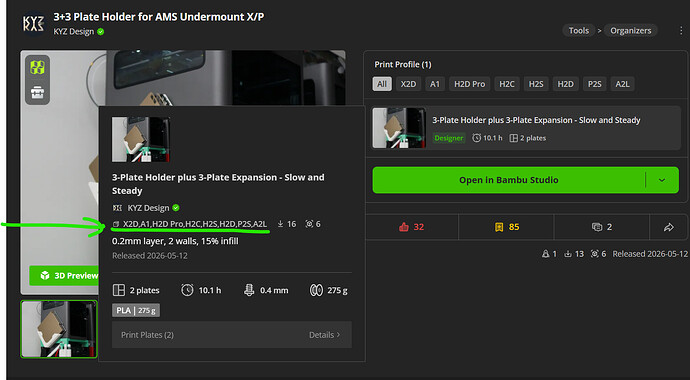Click the share arrow icon

click(668, 227)
